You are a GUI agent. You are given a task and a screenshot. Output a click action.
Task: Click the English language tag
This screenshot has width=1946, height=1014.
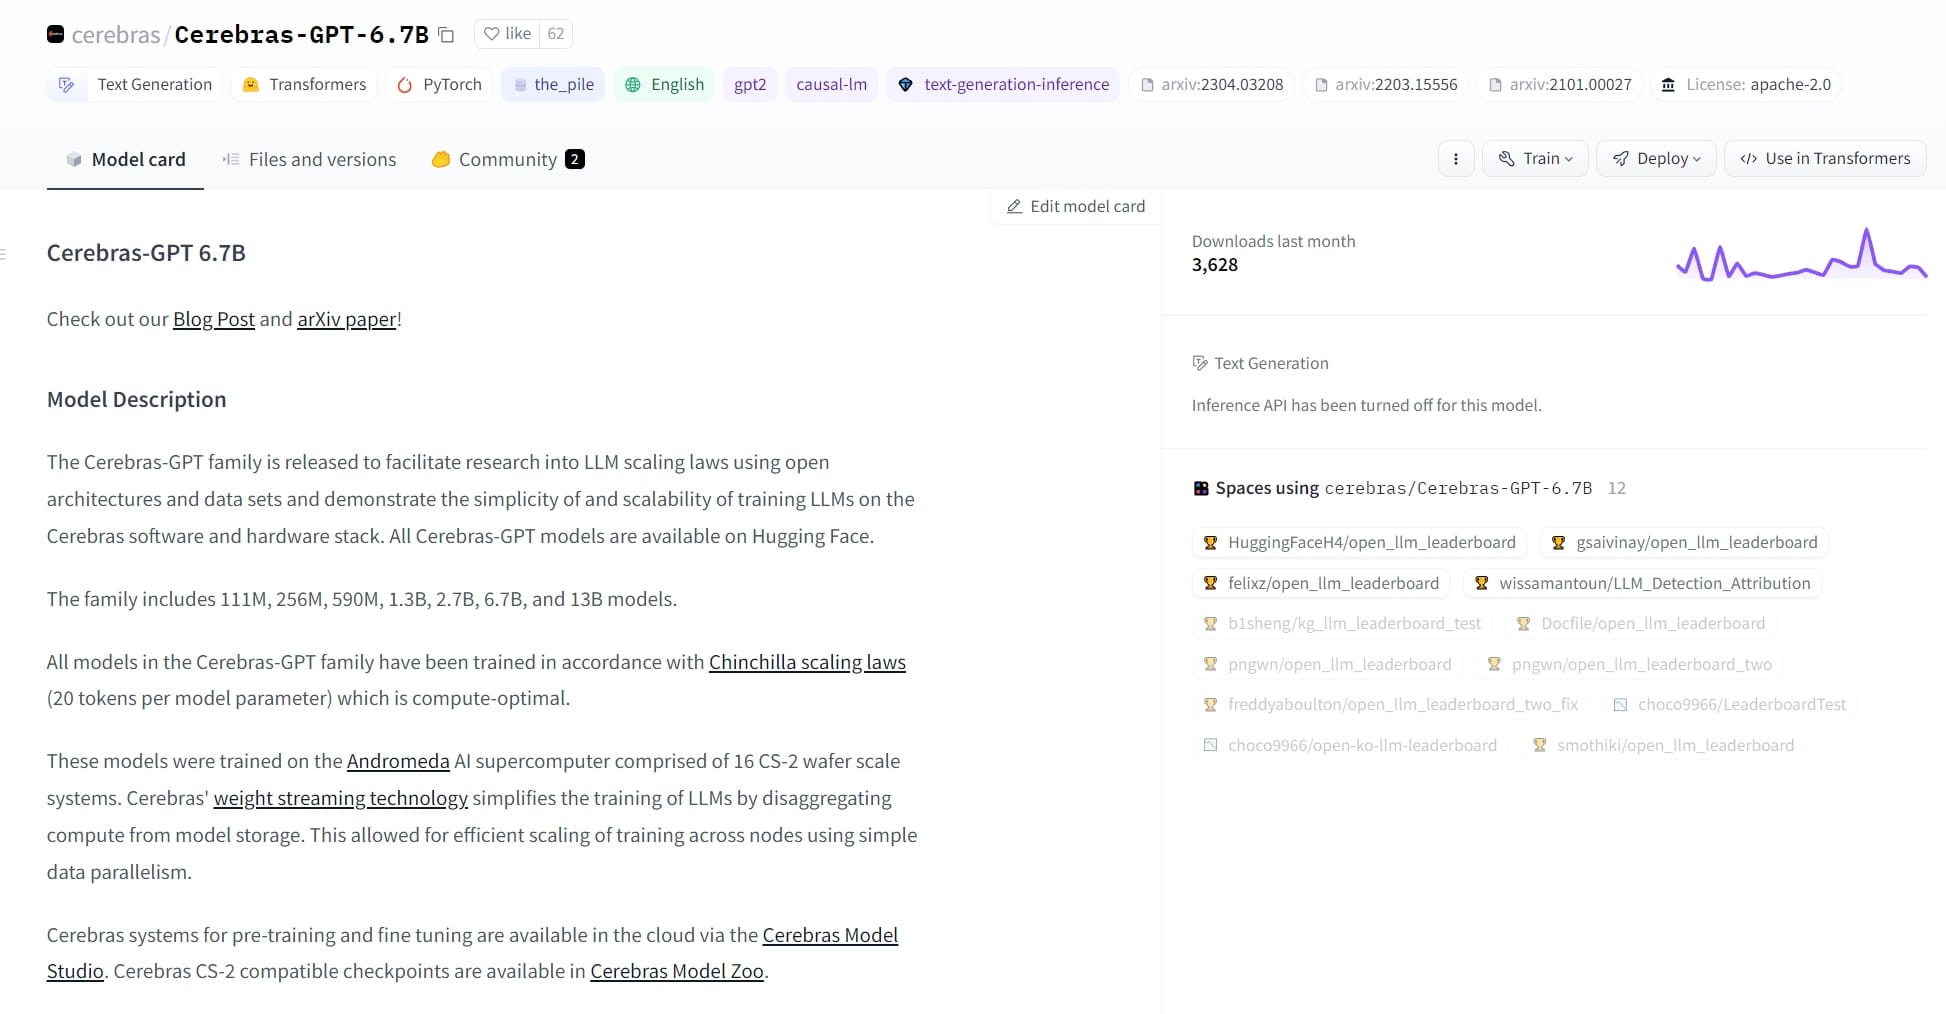(665, 85)
